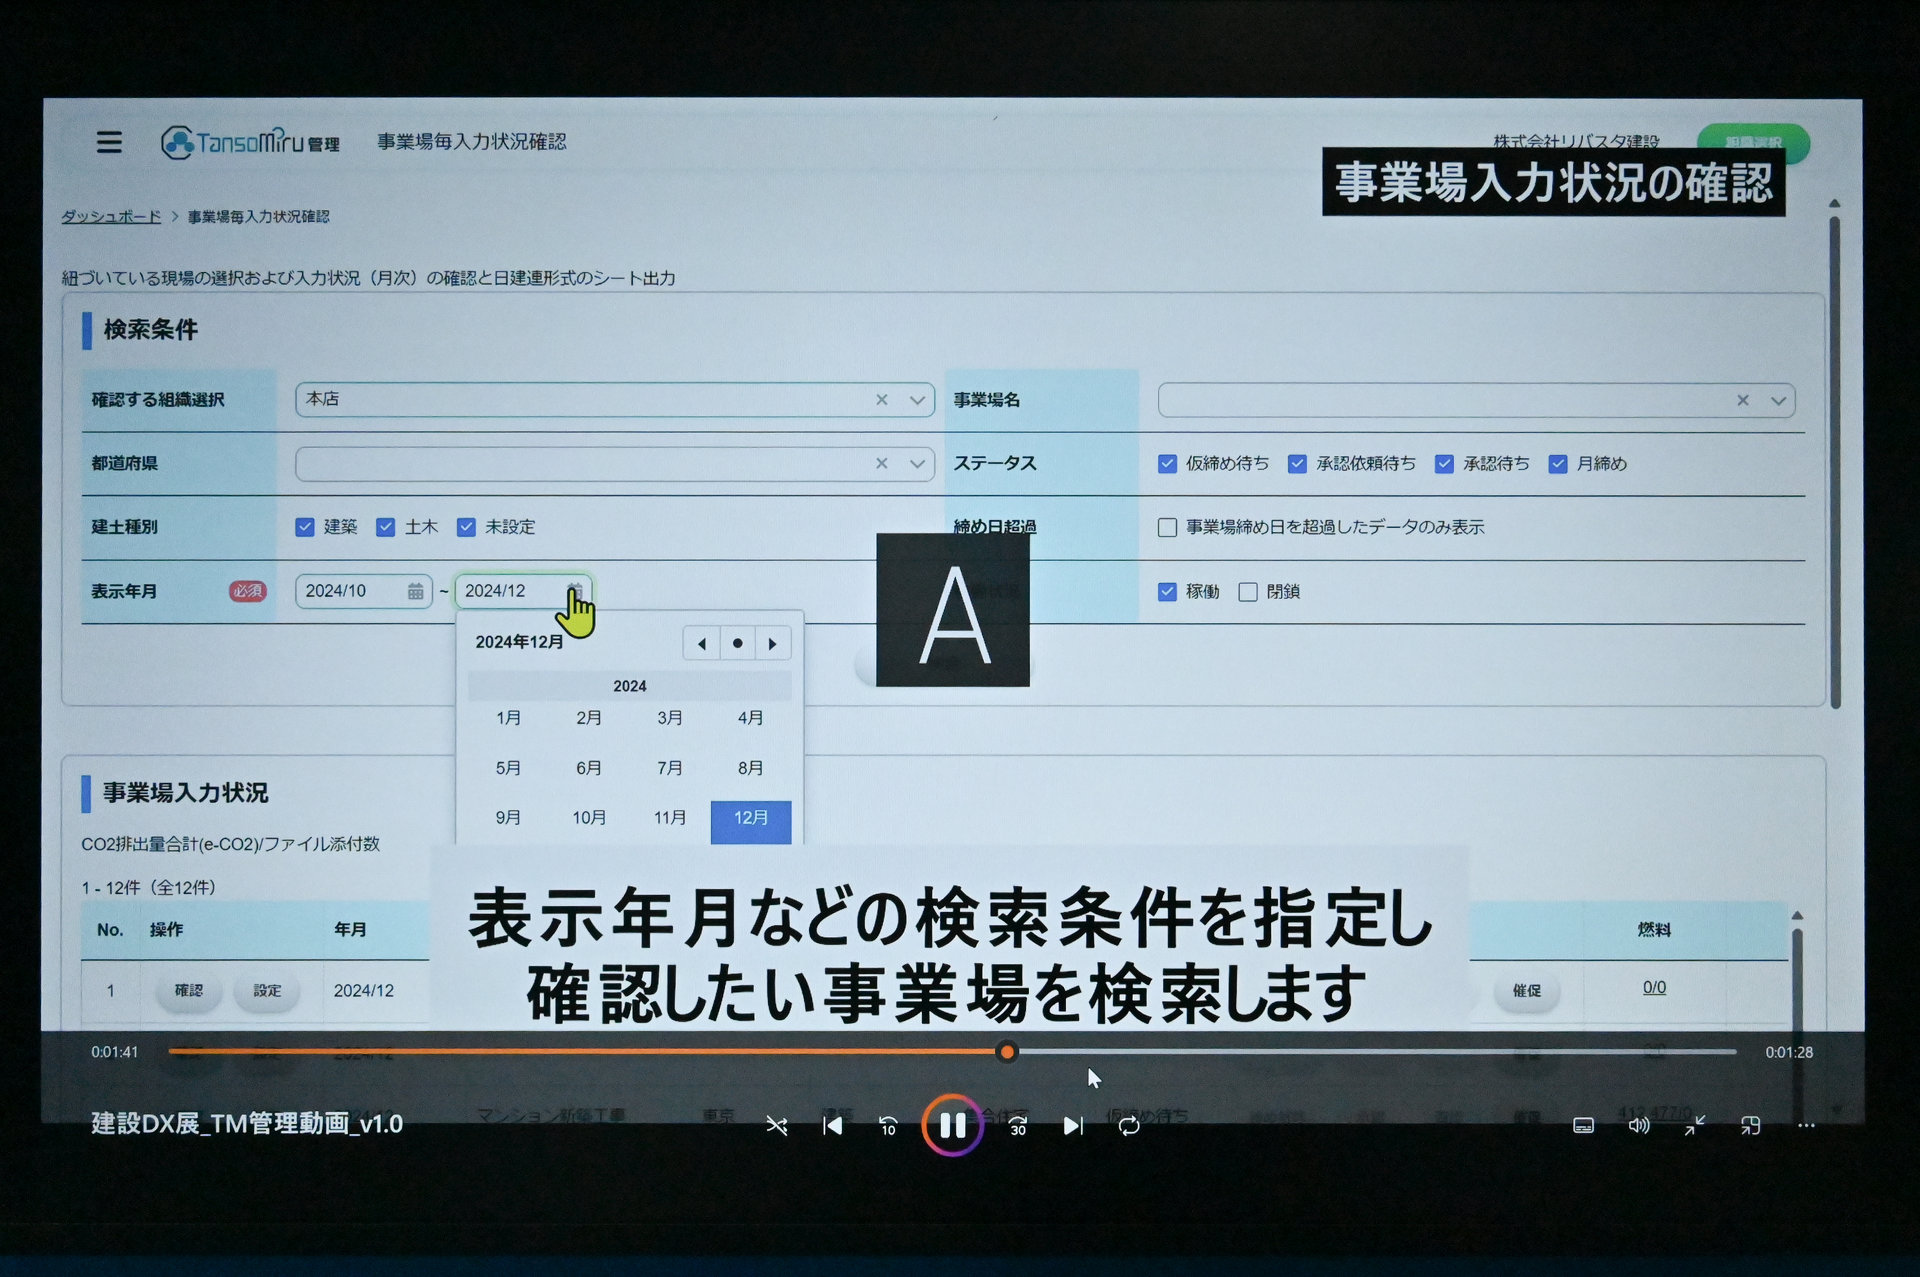The image size is (1920, 1277).
Task: Open the hamburger menu icon
Action: click(x=109, y=142)
